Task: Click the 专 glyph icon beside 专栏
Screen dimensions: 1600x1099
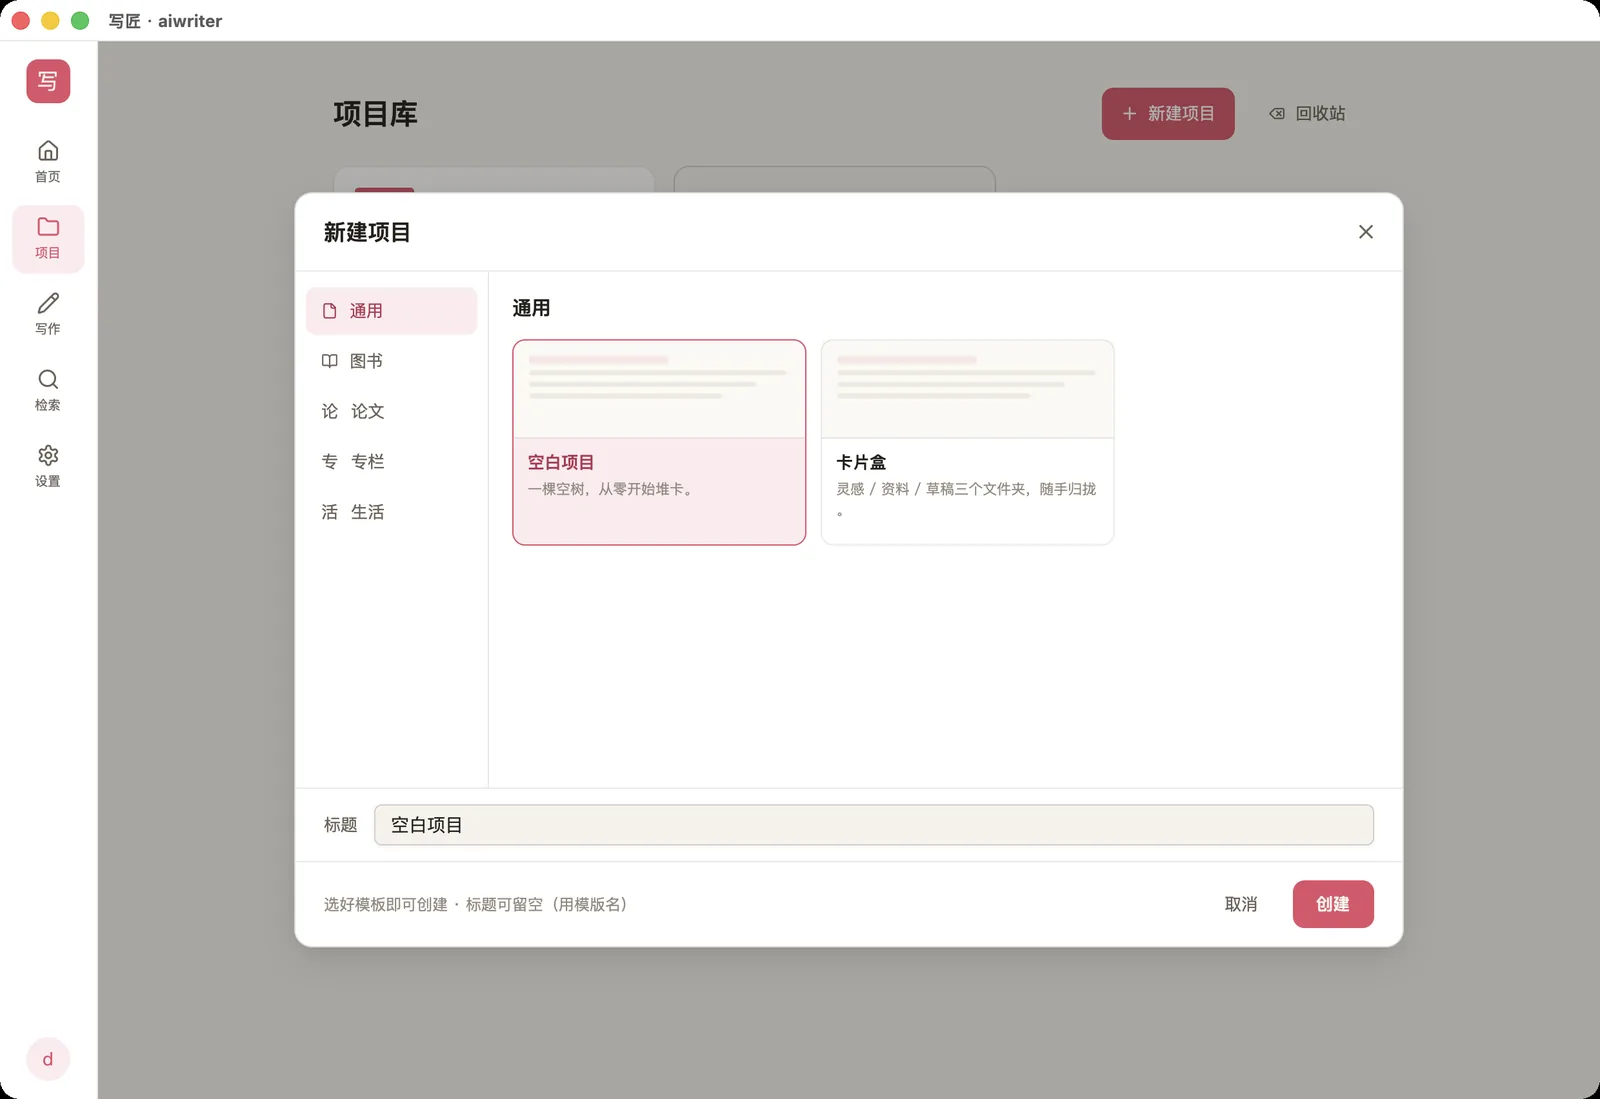Action: pyautogui.click(x=330, y=461)
